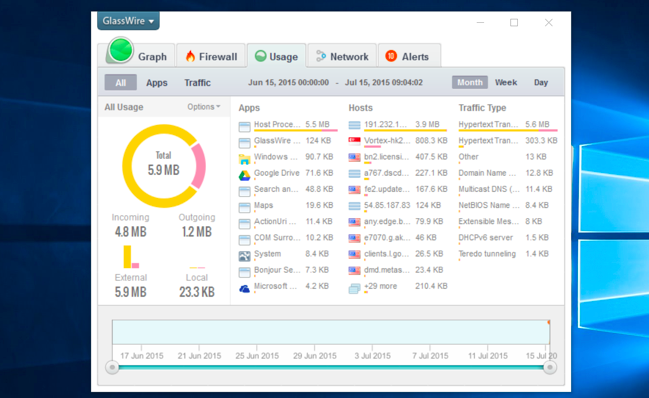This screenshot has width=649, height=398.
Task: Open the Network tab
Action: coord(342,56)
